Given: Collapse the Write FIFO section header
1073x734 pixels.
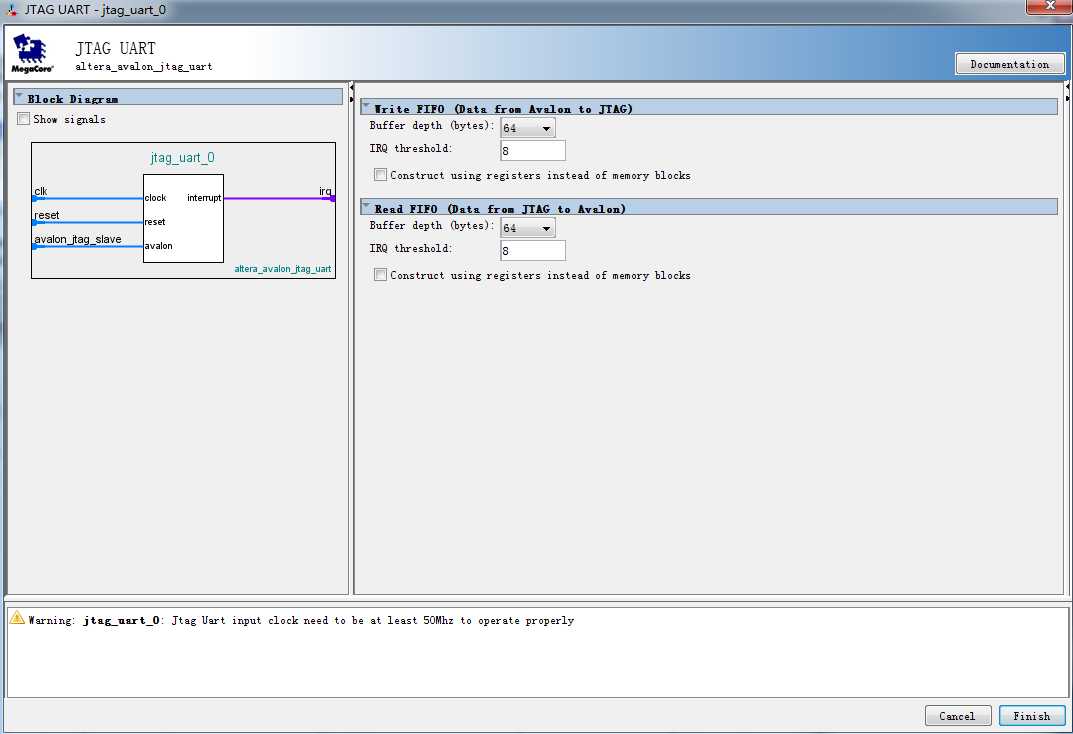Looking at the screenshot, I should [x=366, y=108].
